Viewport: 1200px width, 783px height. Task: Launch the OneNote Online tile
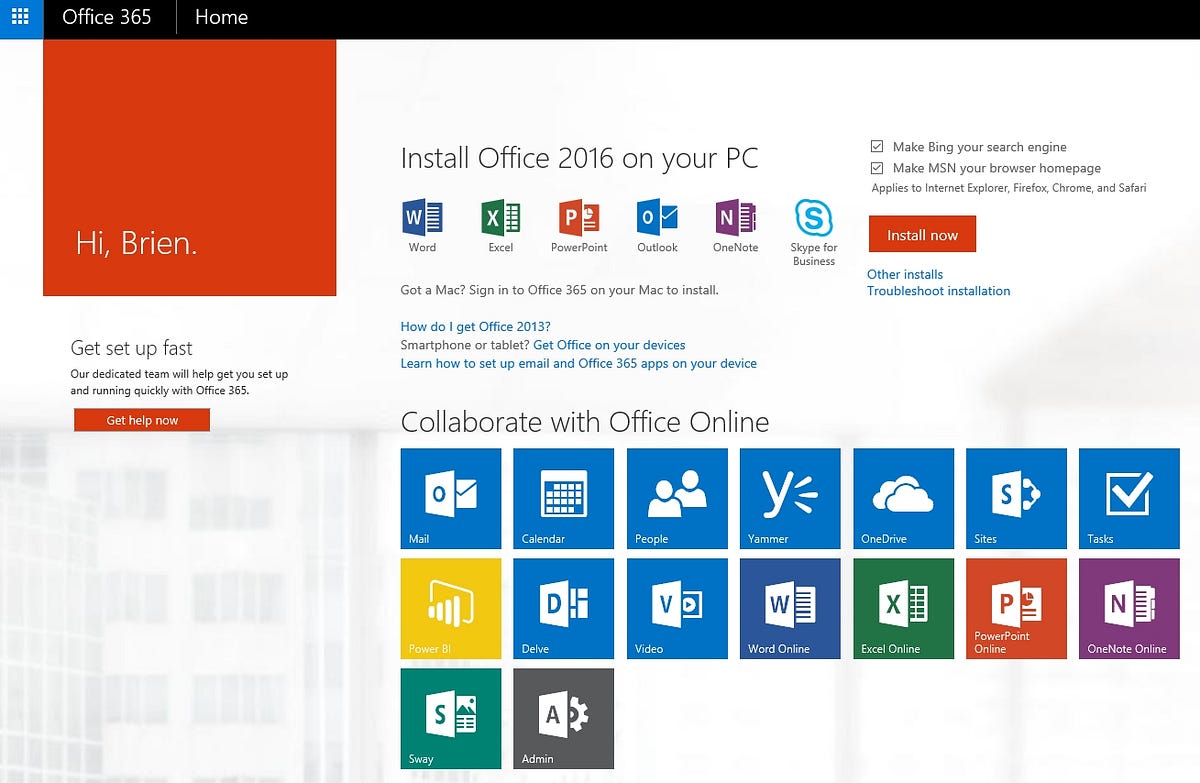(1130, 609)
